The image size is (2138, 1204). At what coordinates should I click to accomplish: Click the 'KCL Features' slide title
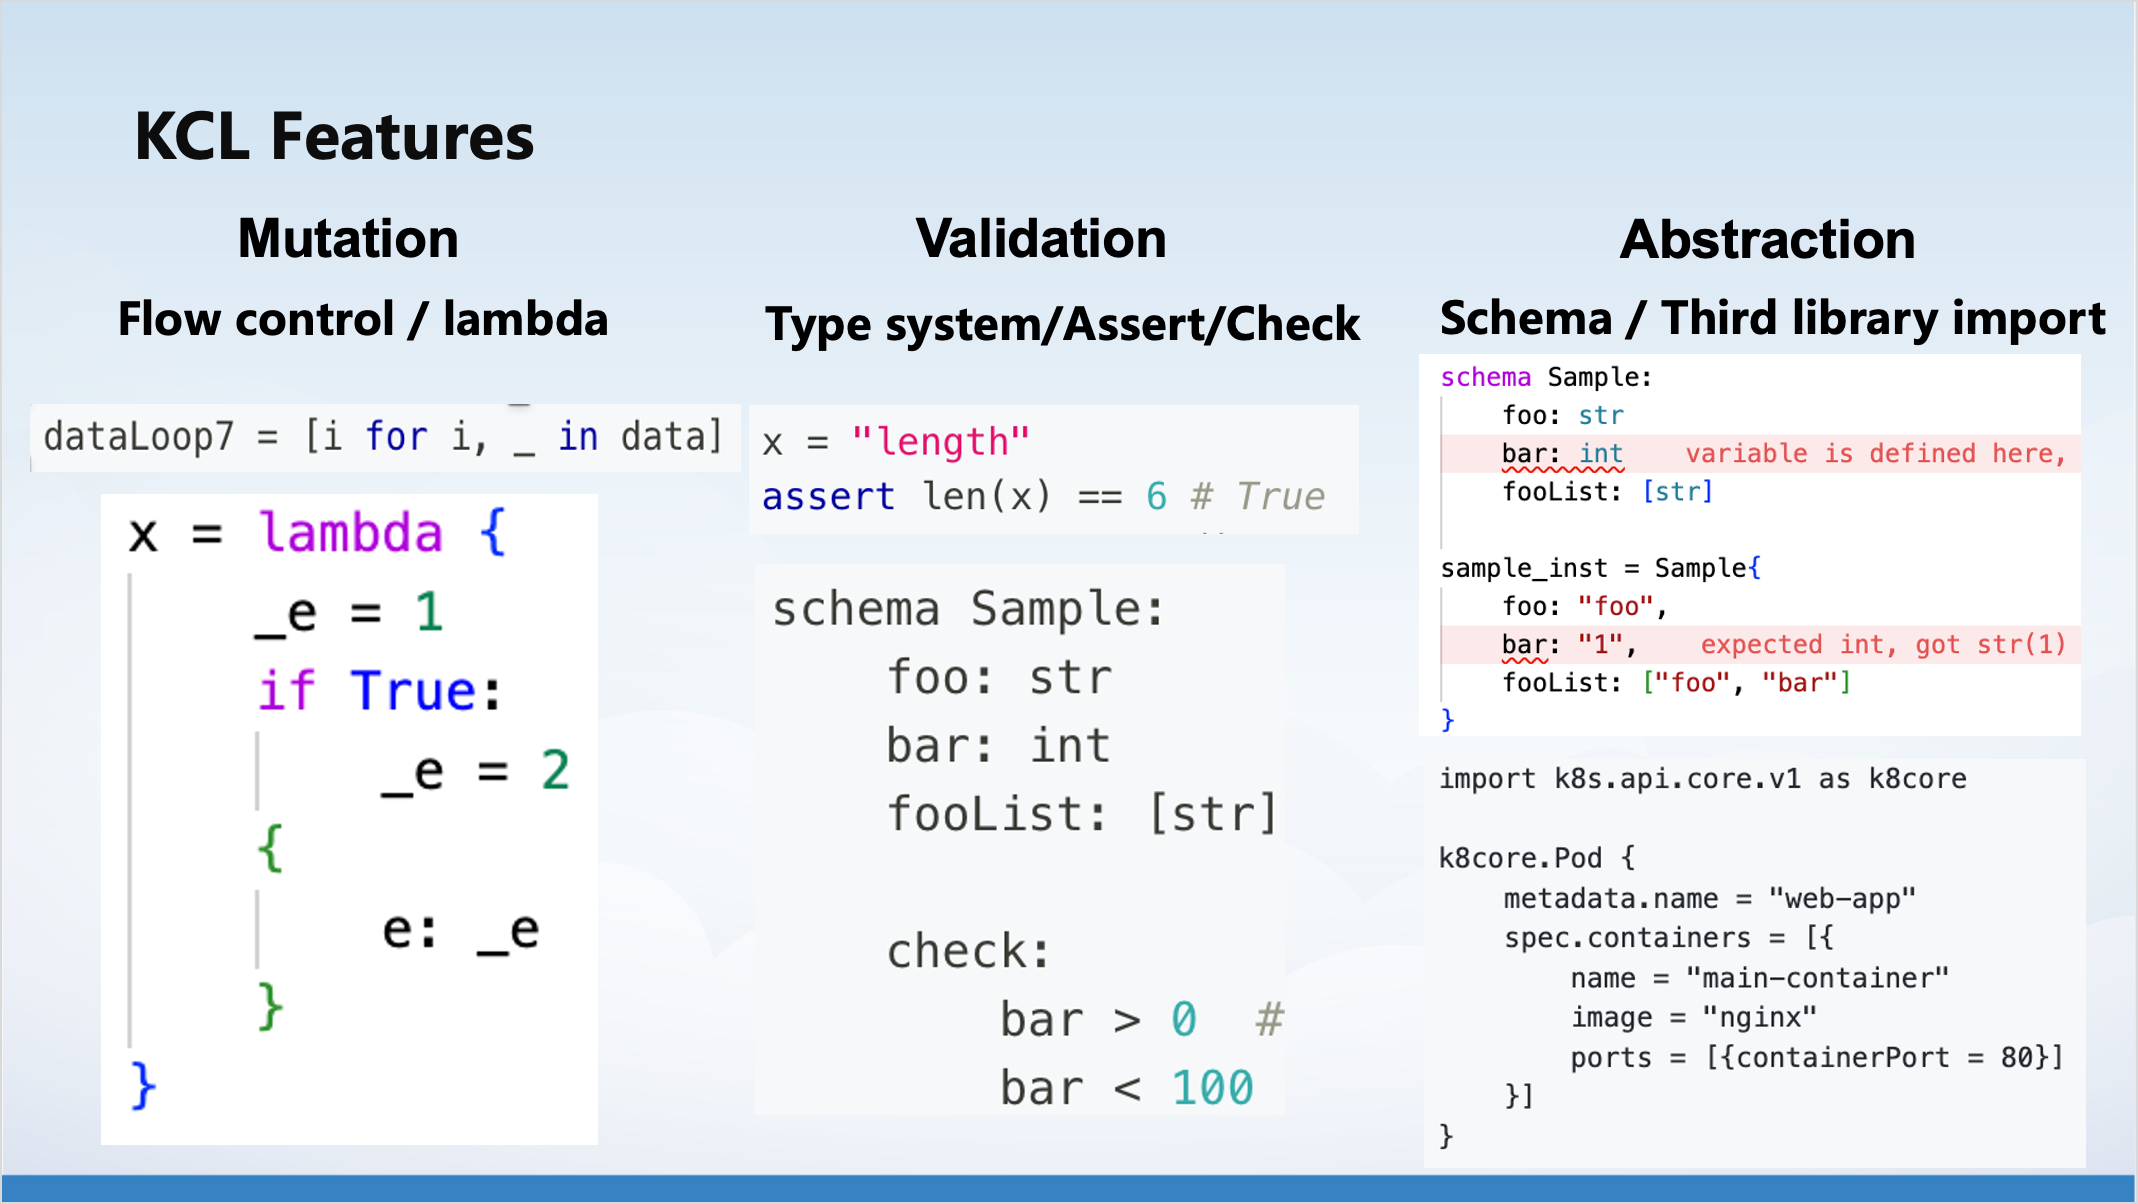pos(334,137)
